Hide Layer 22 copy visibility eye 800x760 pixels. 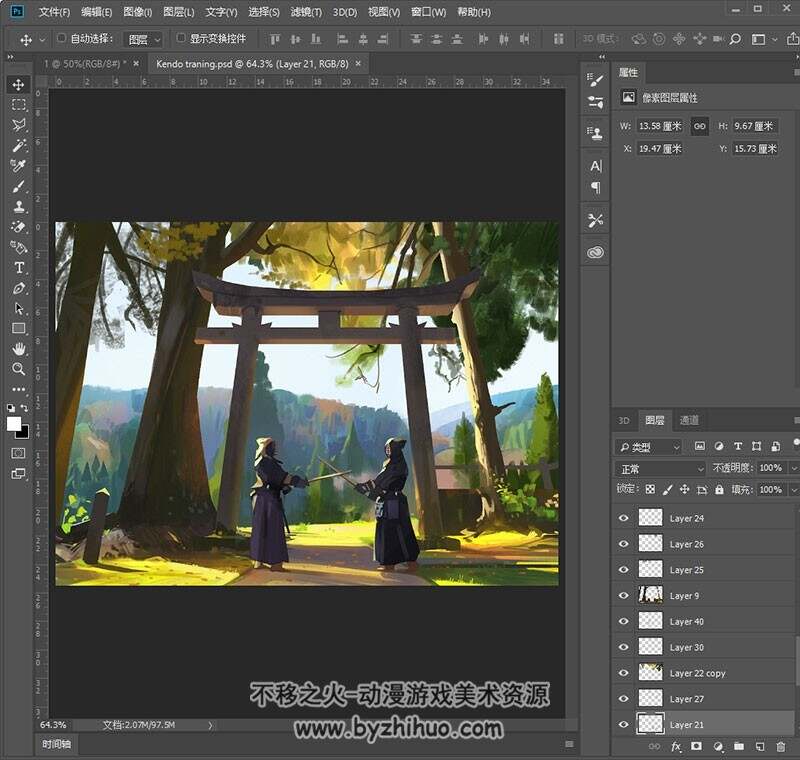623,673
